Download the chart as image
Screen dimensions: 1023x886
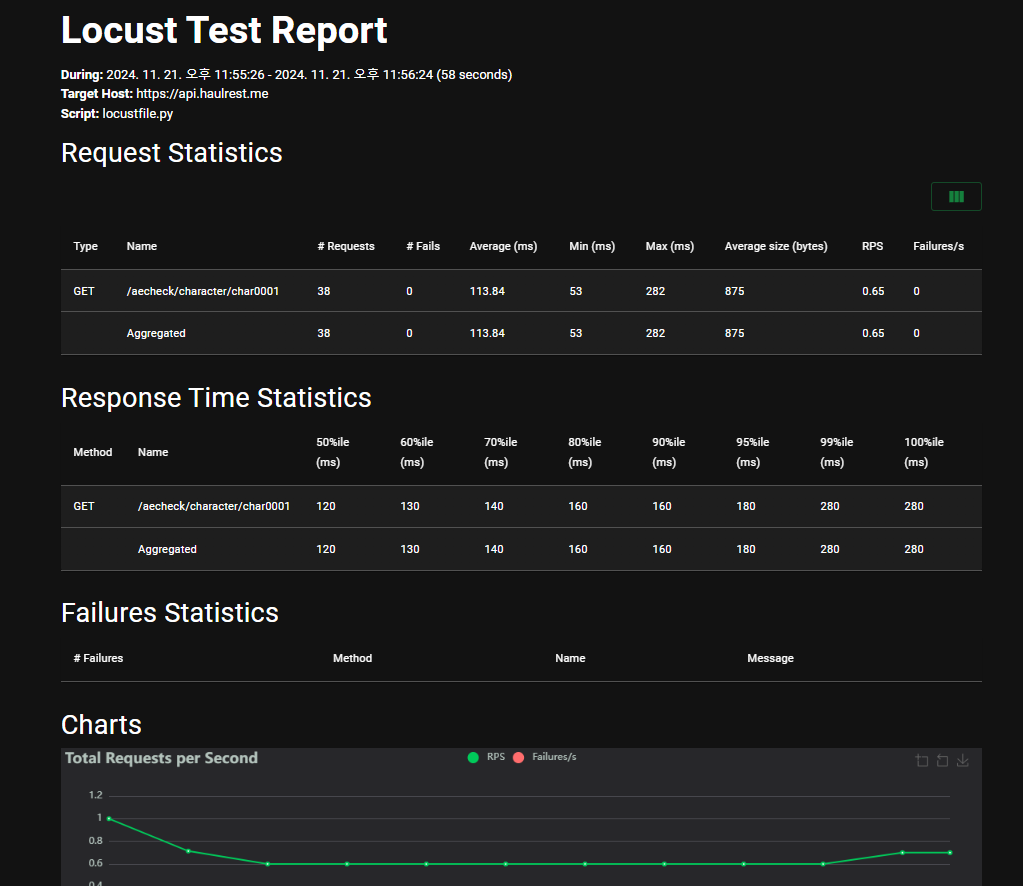963,761
